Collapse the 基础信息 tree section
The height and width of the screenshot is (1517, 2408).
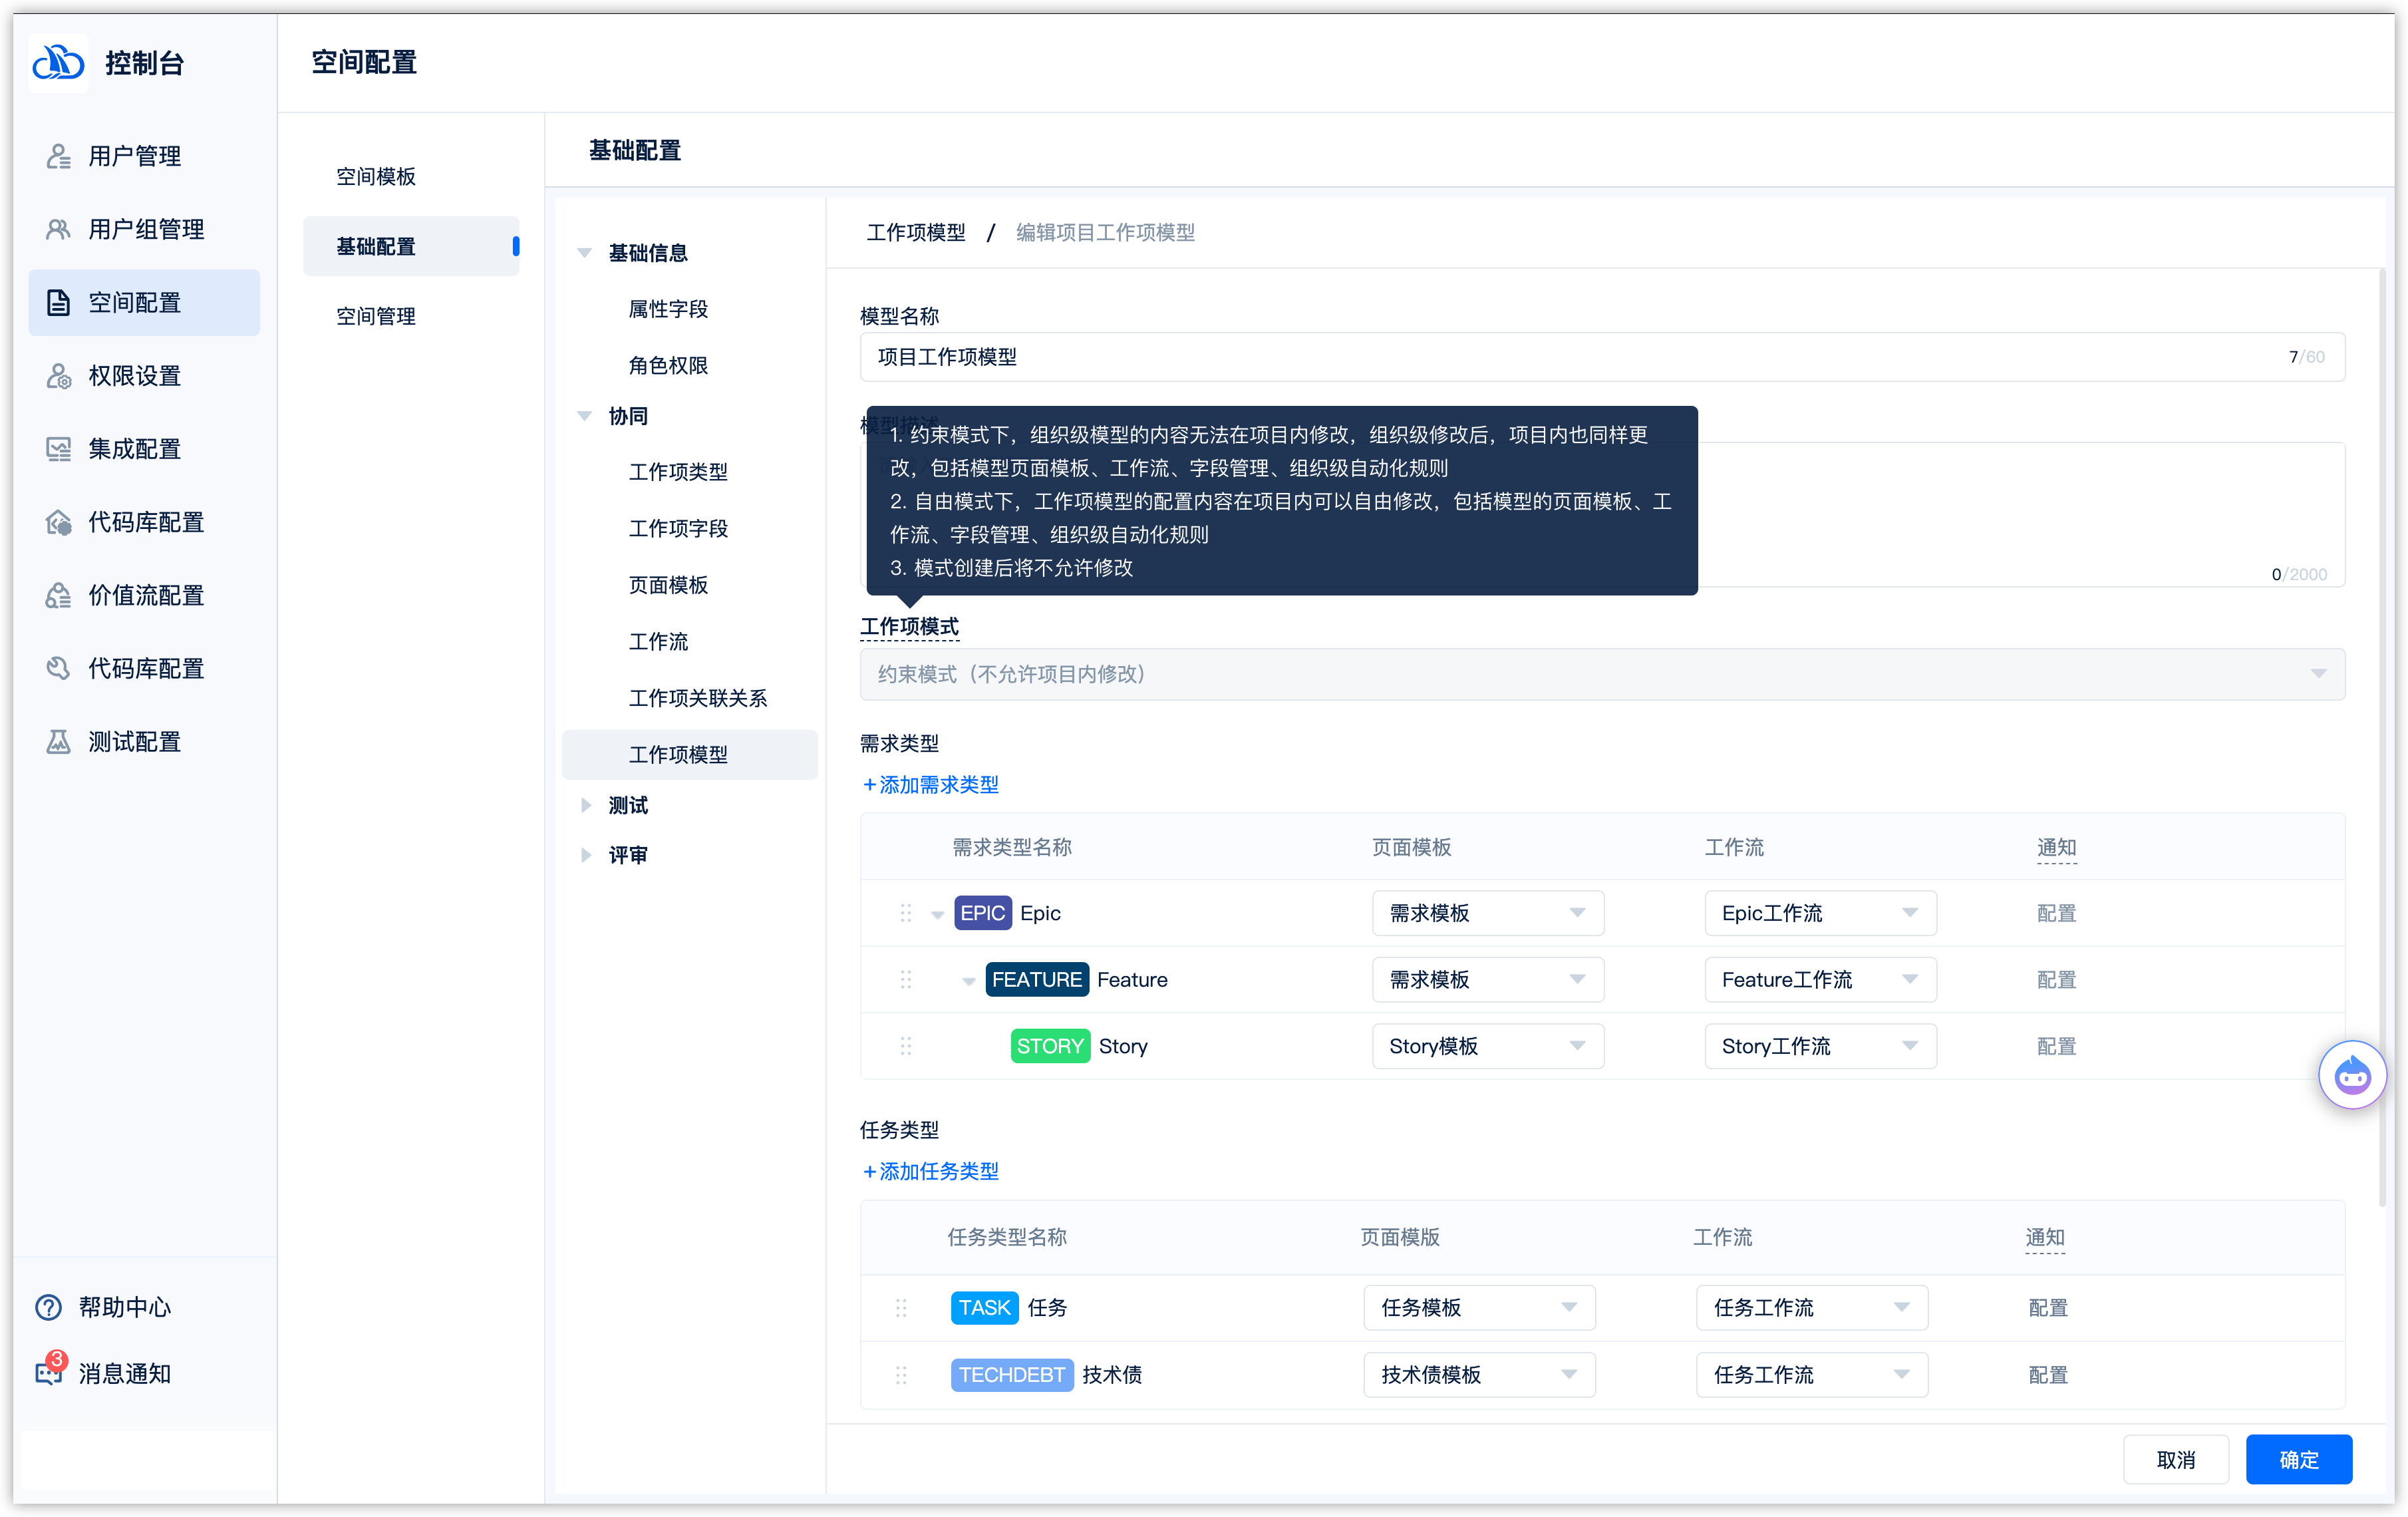(x=585, y=253)
